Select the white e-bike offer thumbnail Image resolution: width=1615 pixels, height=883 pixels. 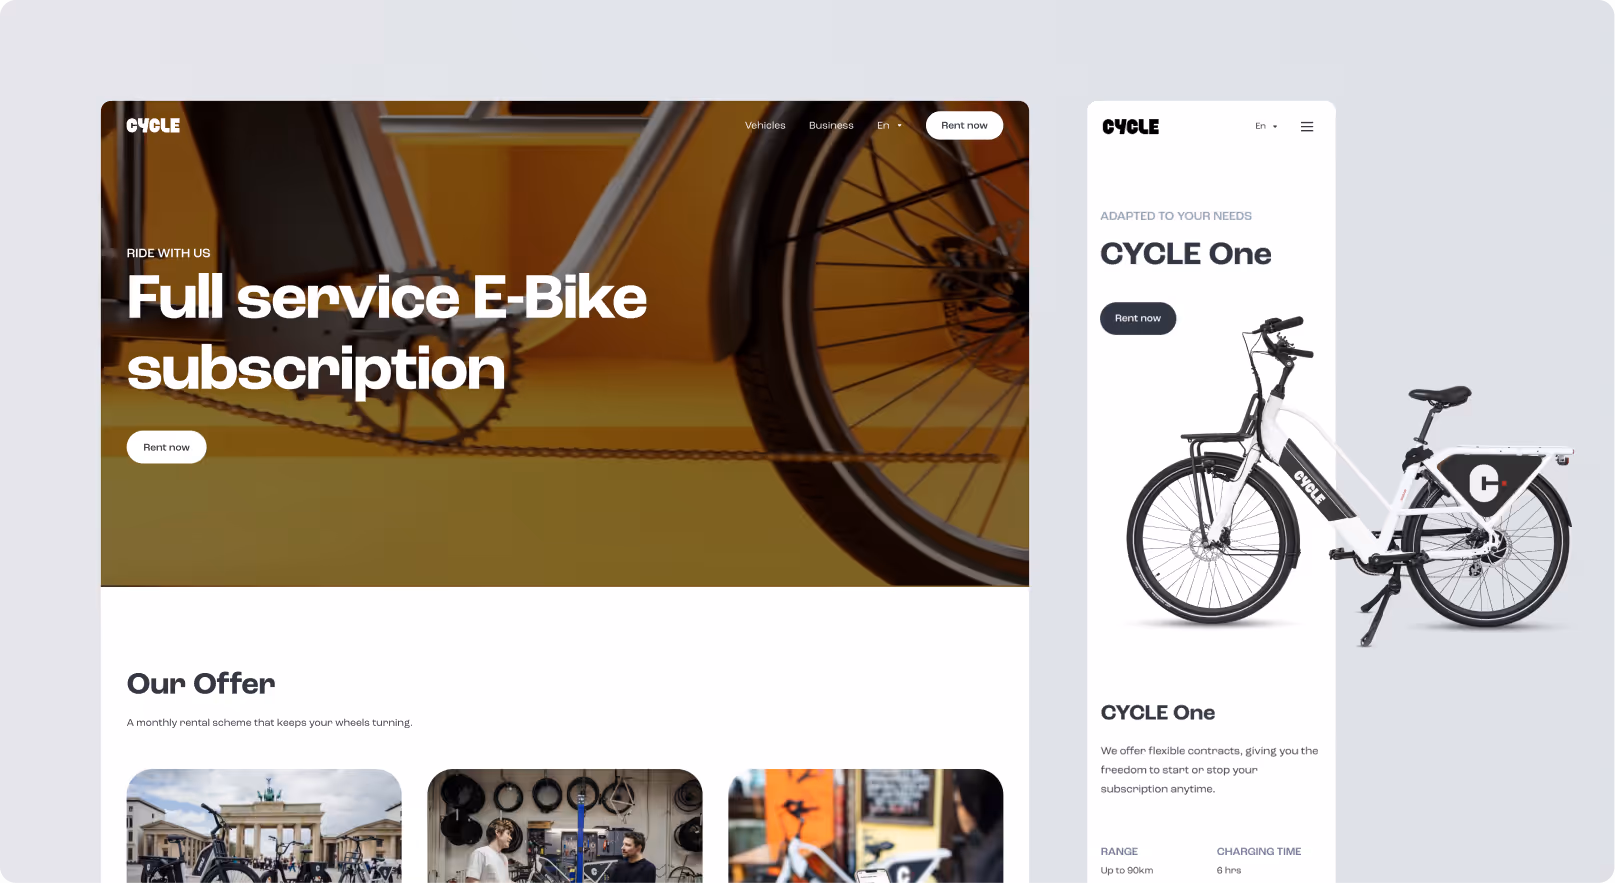tap(865, 826)
